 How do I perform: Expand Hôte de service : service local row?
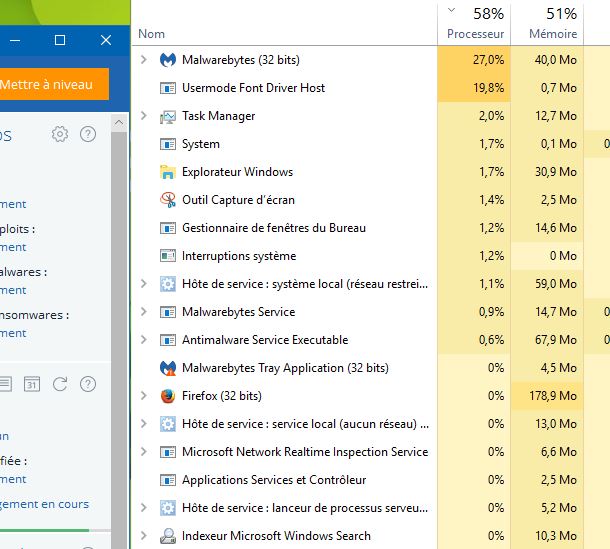click(x=144, y=424)
